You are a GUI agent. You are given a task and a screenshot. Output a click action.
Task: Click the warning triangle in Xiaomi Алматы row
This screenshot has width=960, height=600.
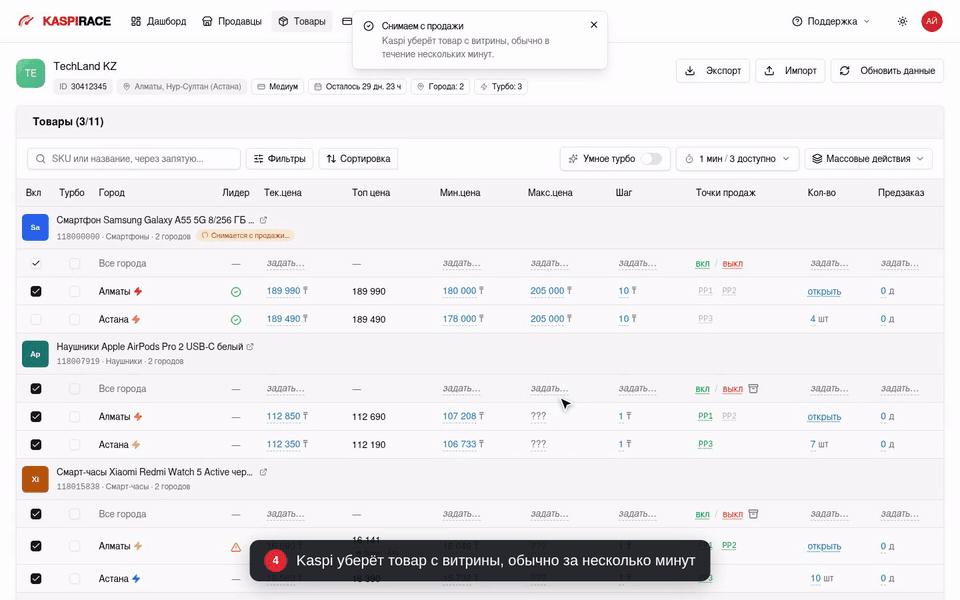236,547
